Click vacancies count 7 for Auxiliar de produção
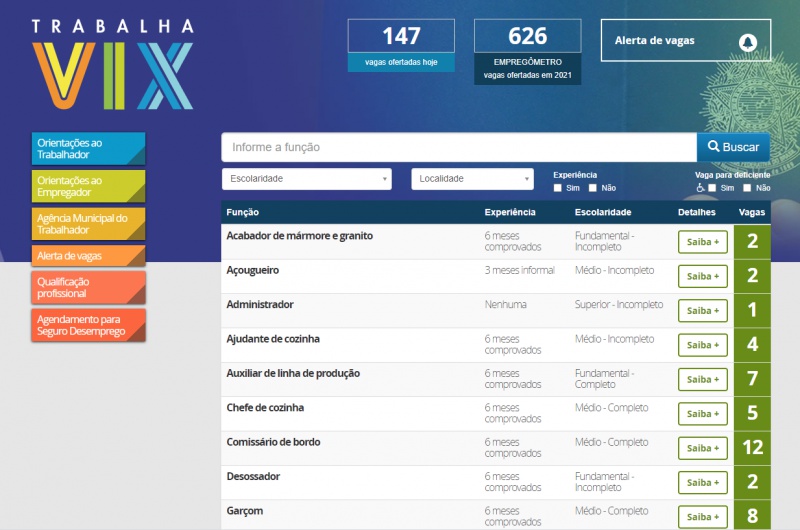 [x=753, y=380]
